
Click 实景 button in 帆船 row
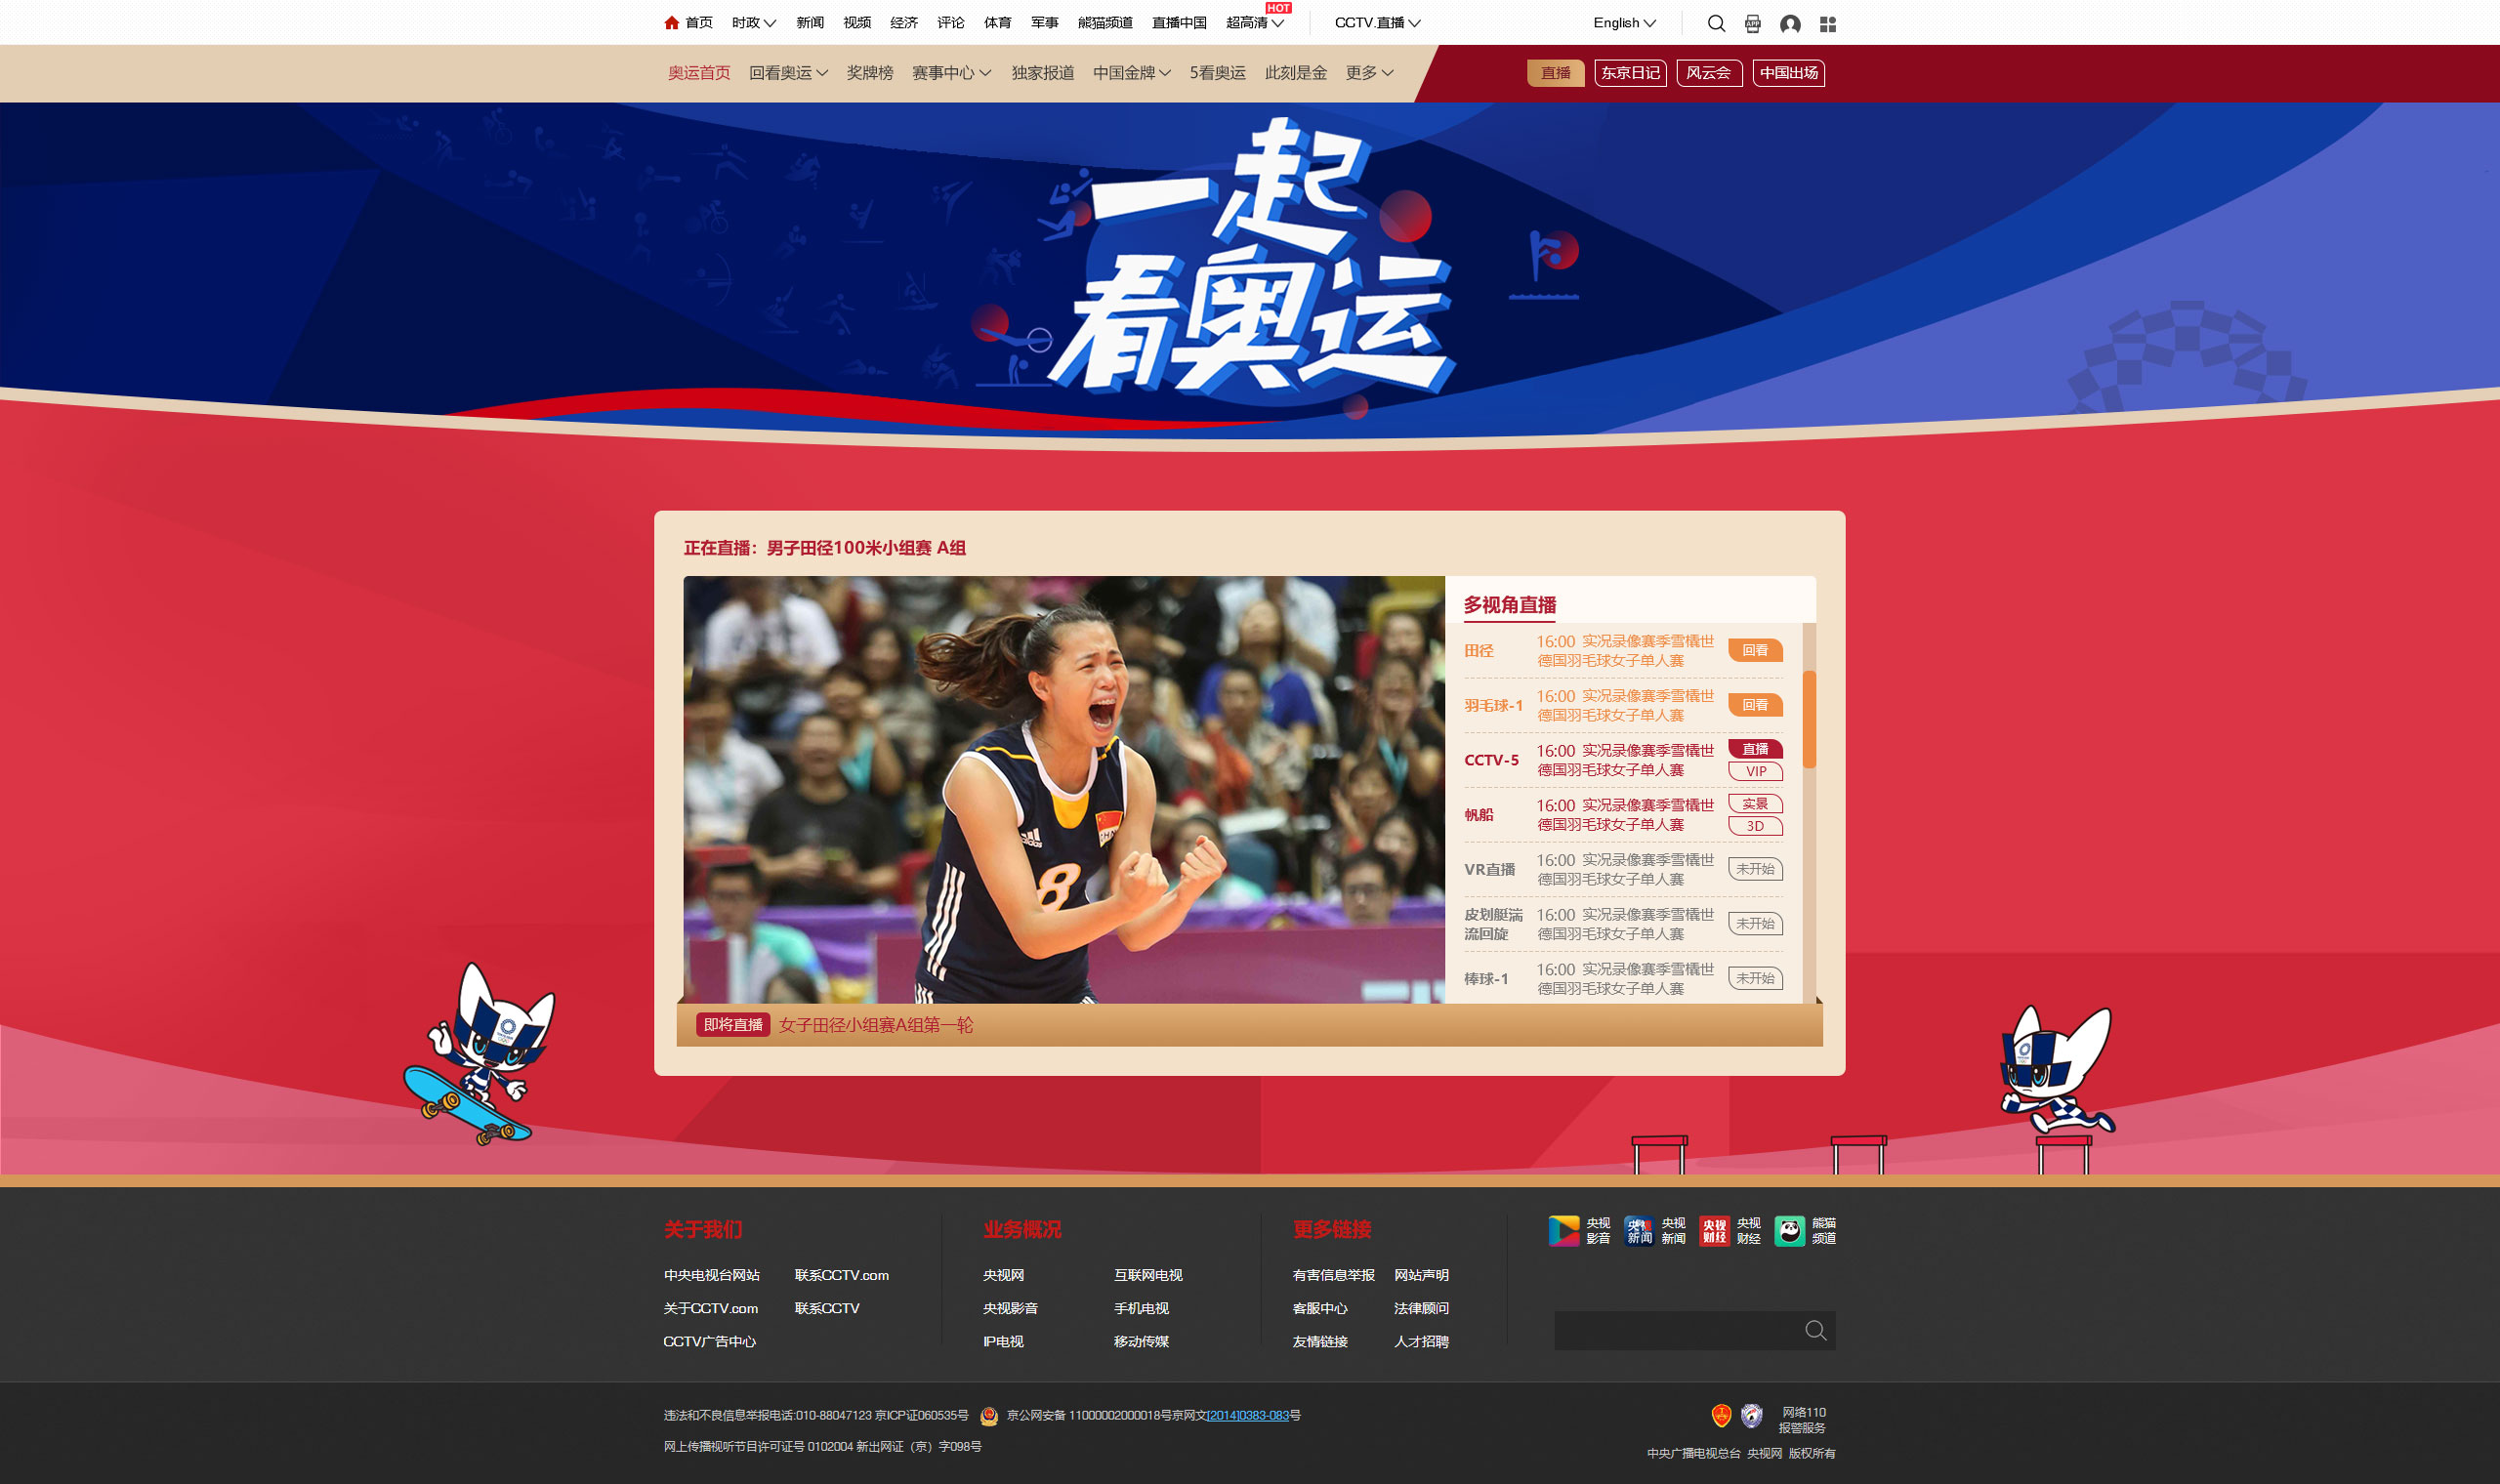[1755, 804]
